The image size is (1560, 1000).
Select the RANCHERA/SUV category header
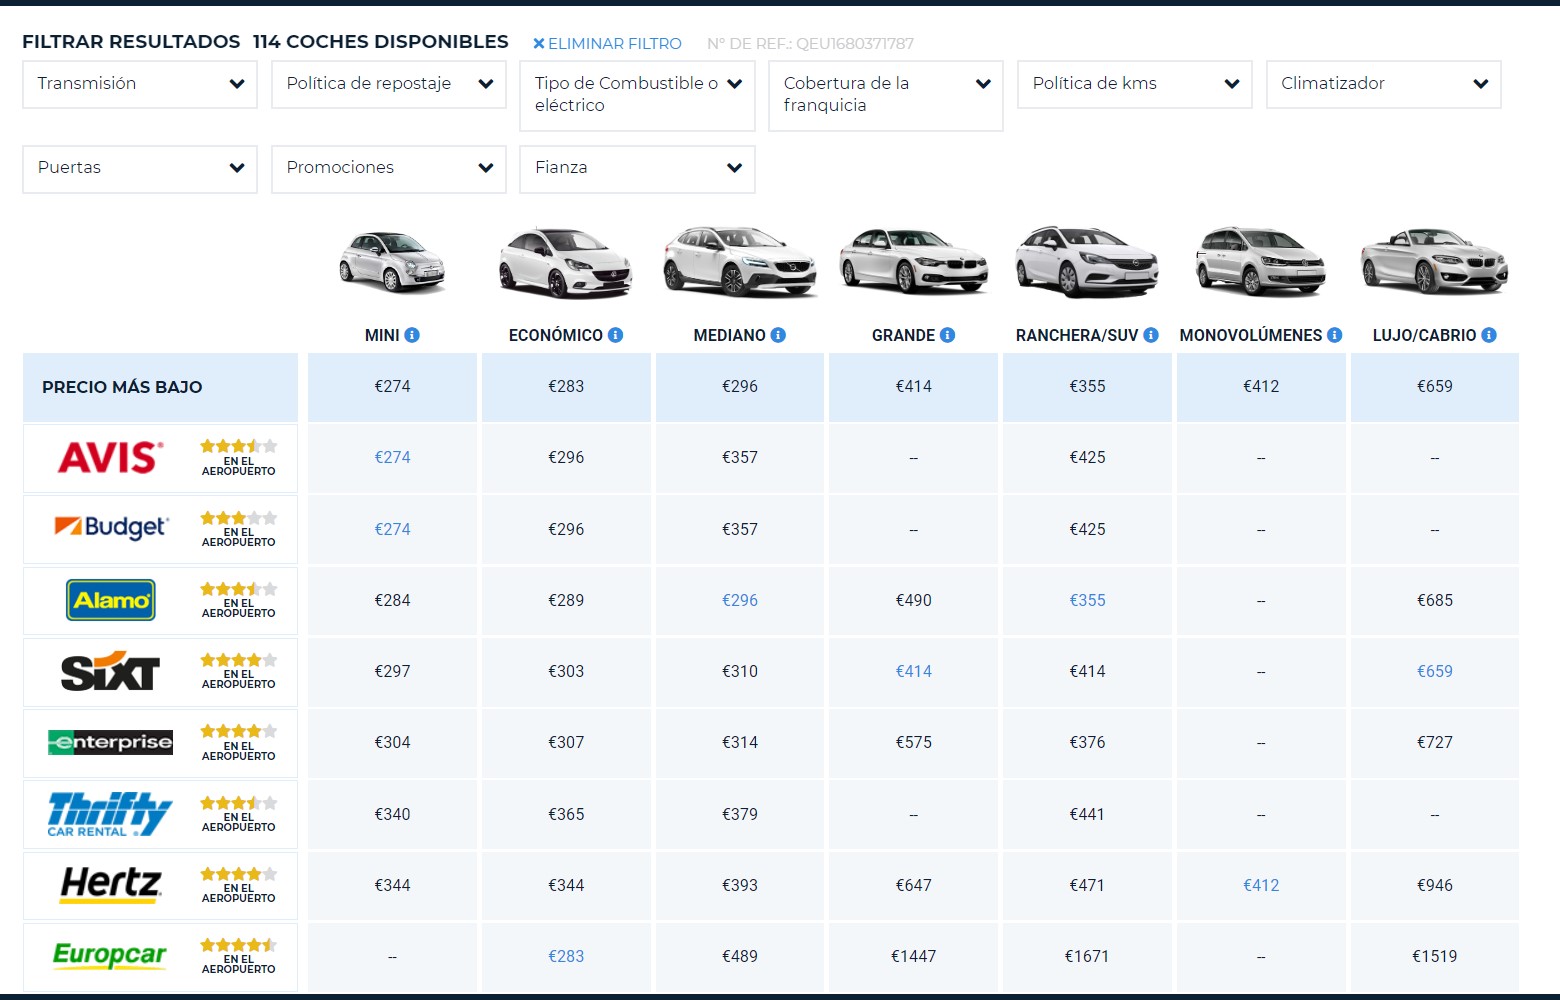coord(1077,335)
